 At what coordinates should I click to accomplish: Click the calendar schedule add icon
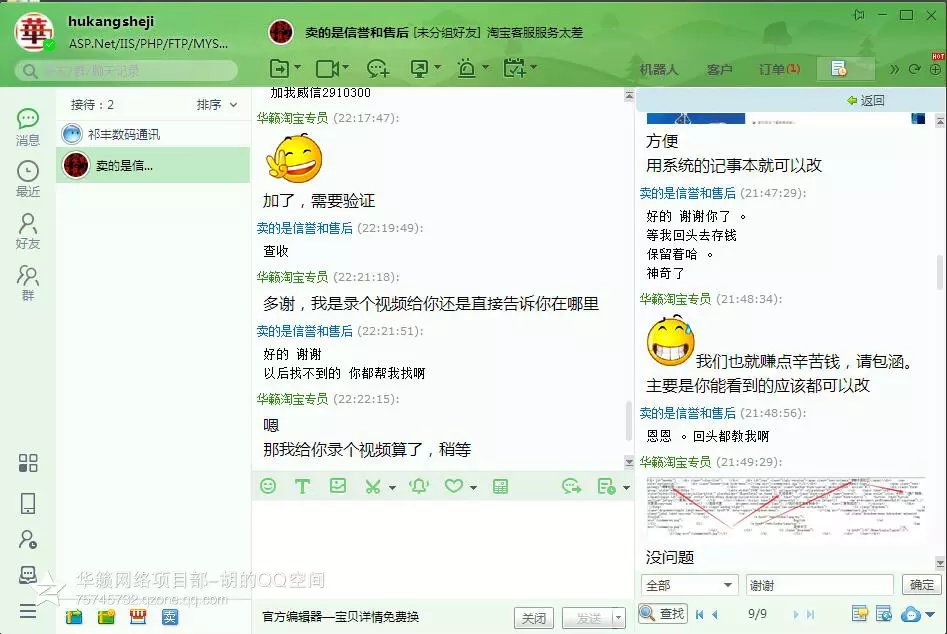pos(514,68)
